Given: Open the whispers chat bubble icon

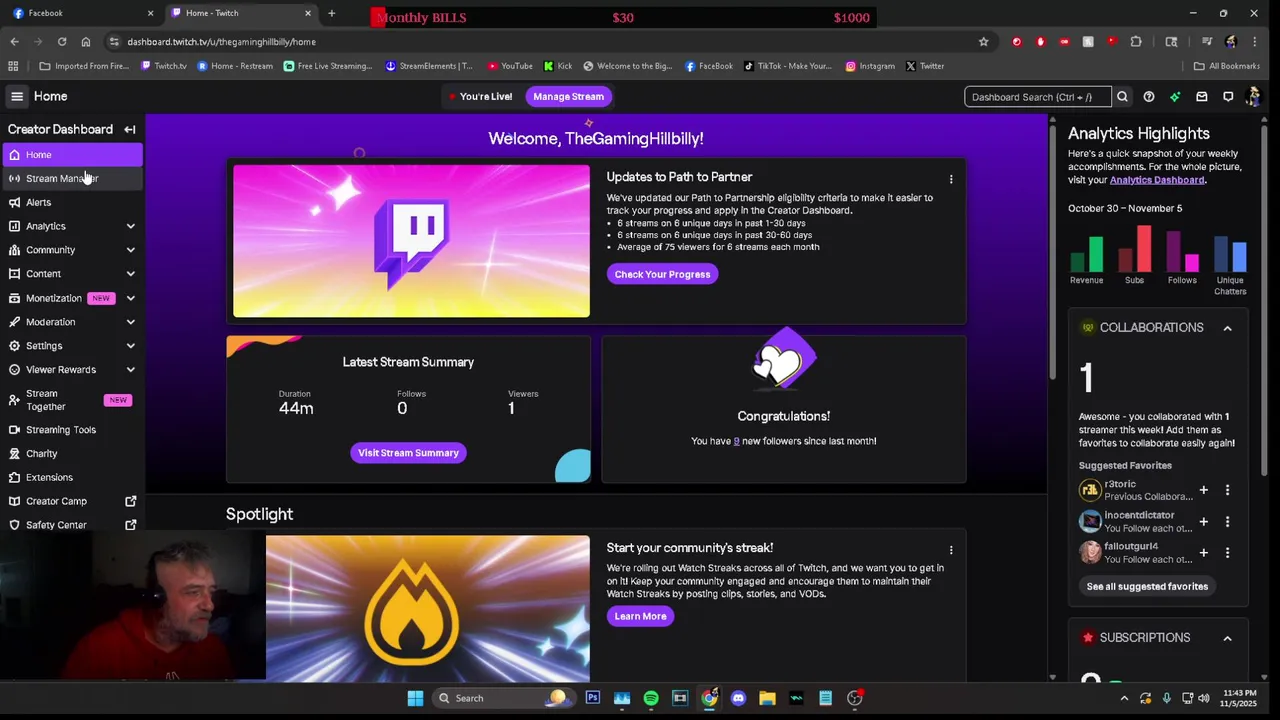Looking at the screenshot, I should (1228, 96).
